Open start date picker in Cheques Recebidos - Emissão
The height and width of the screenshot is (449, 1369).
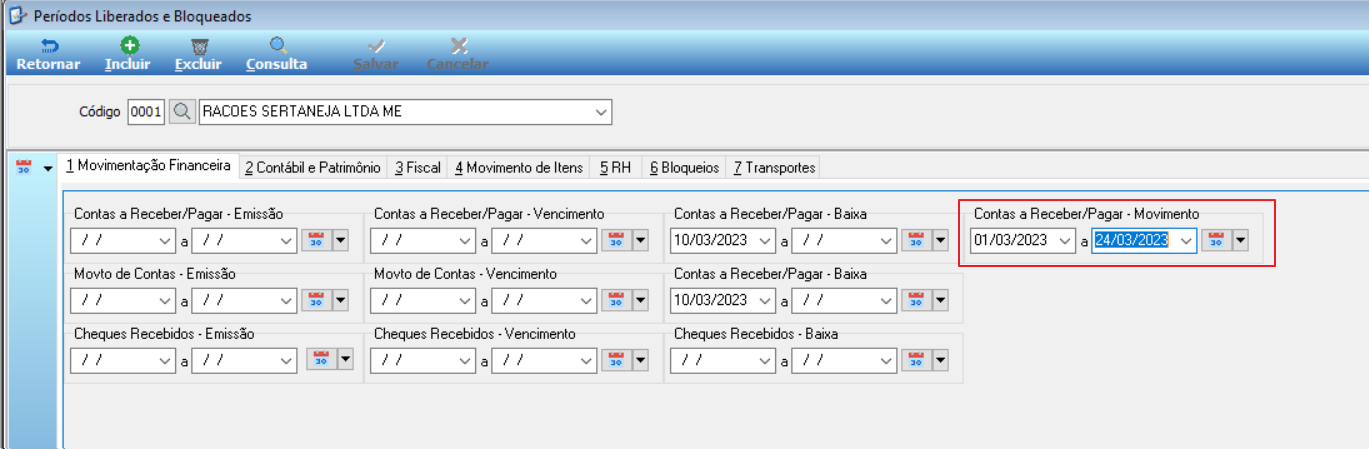pos(165,360)
